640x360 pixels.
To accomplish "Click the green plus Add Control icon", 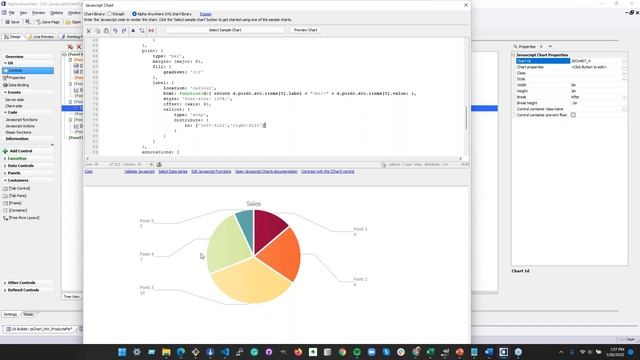I will [x=5, y=151].
